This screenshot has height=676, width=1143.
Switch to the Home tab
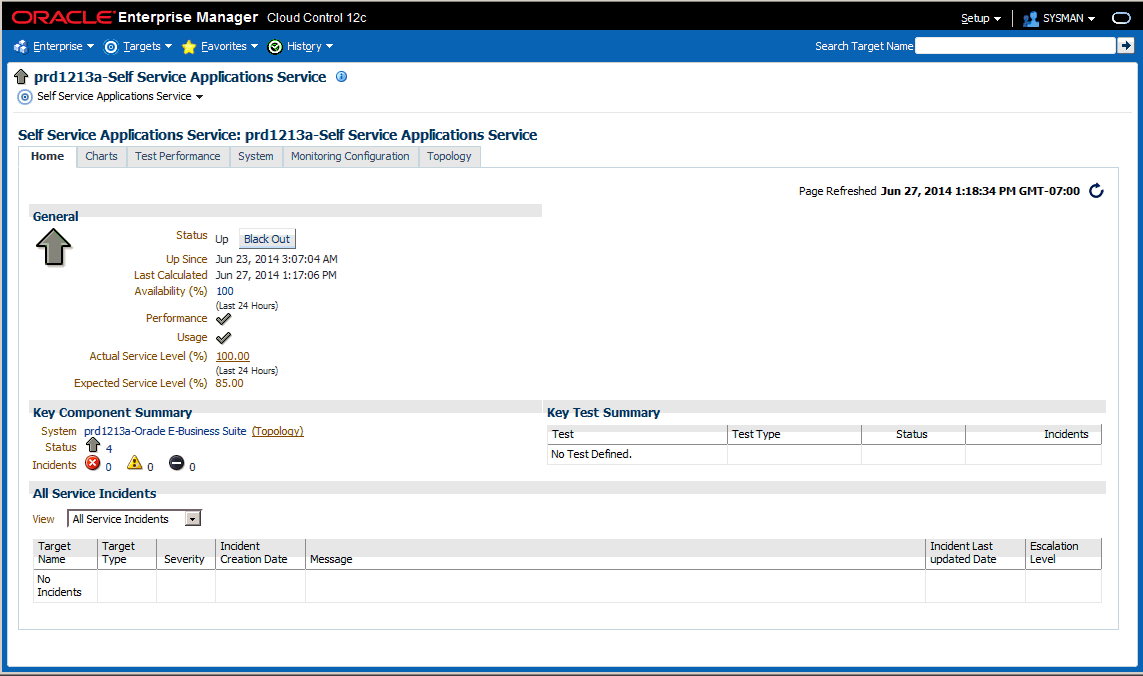coord(47,156)
